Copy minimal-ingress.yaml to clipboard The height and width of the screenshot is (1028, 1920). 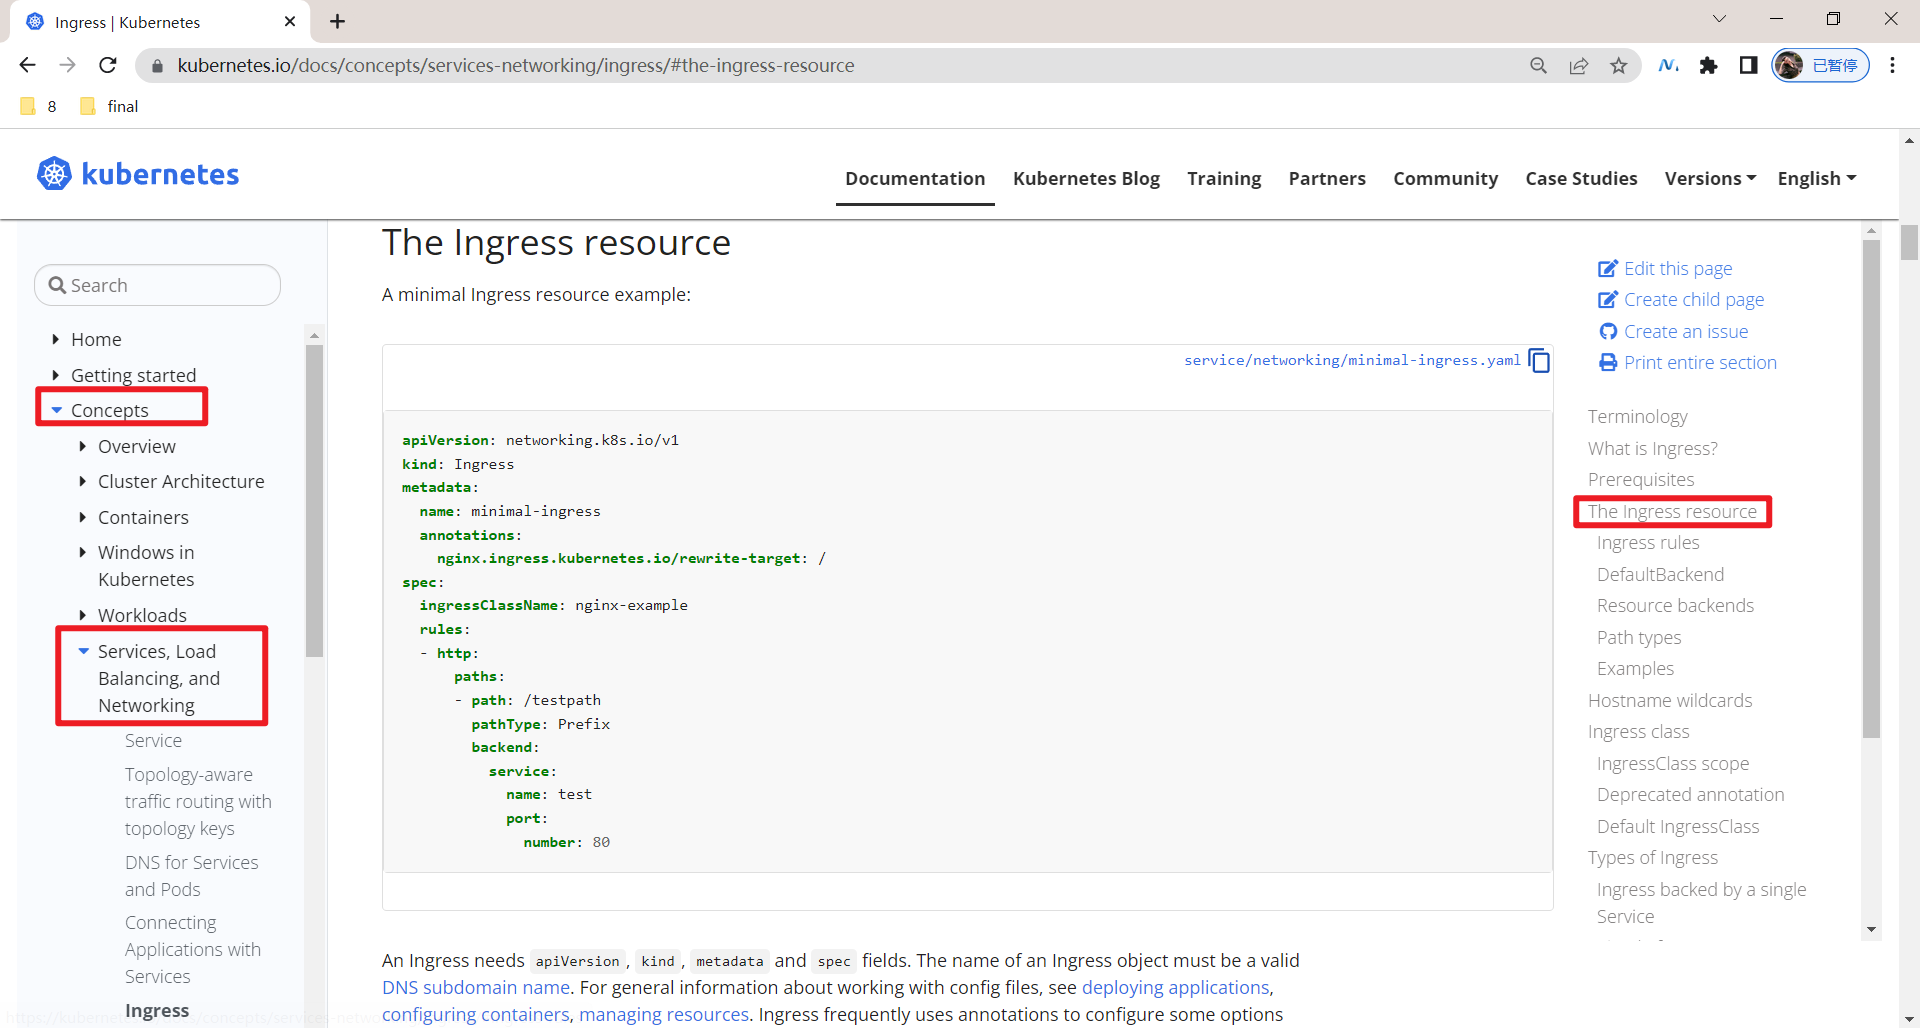[x=1539, y=361]
